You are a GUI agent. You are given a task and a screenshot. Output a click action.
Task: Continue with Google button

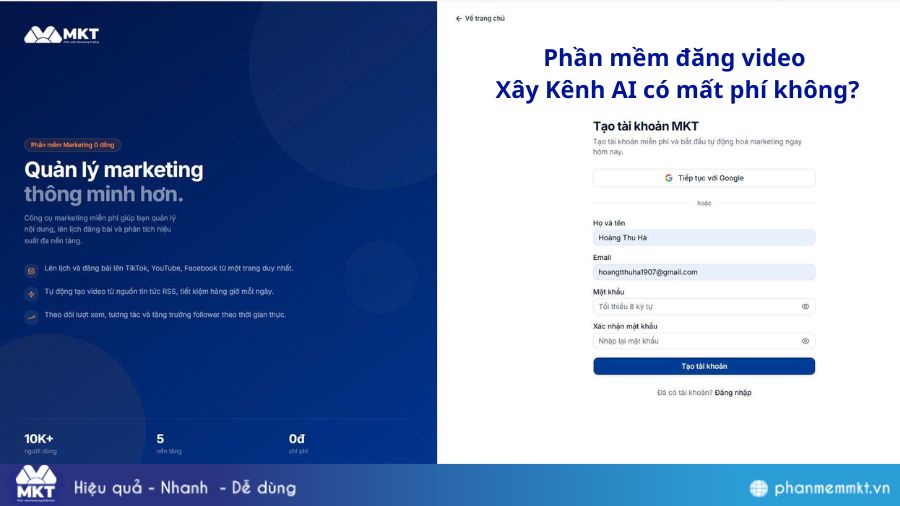(x=704, y=178)
